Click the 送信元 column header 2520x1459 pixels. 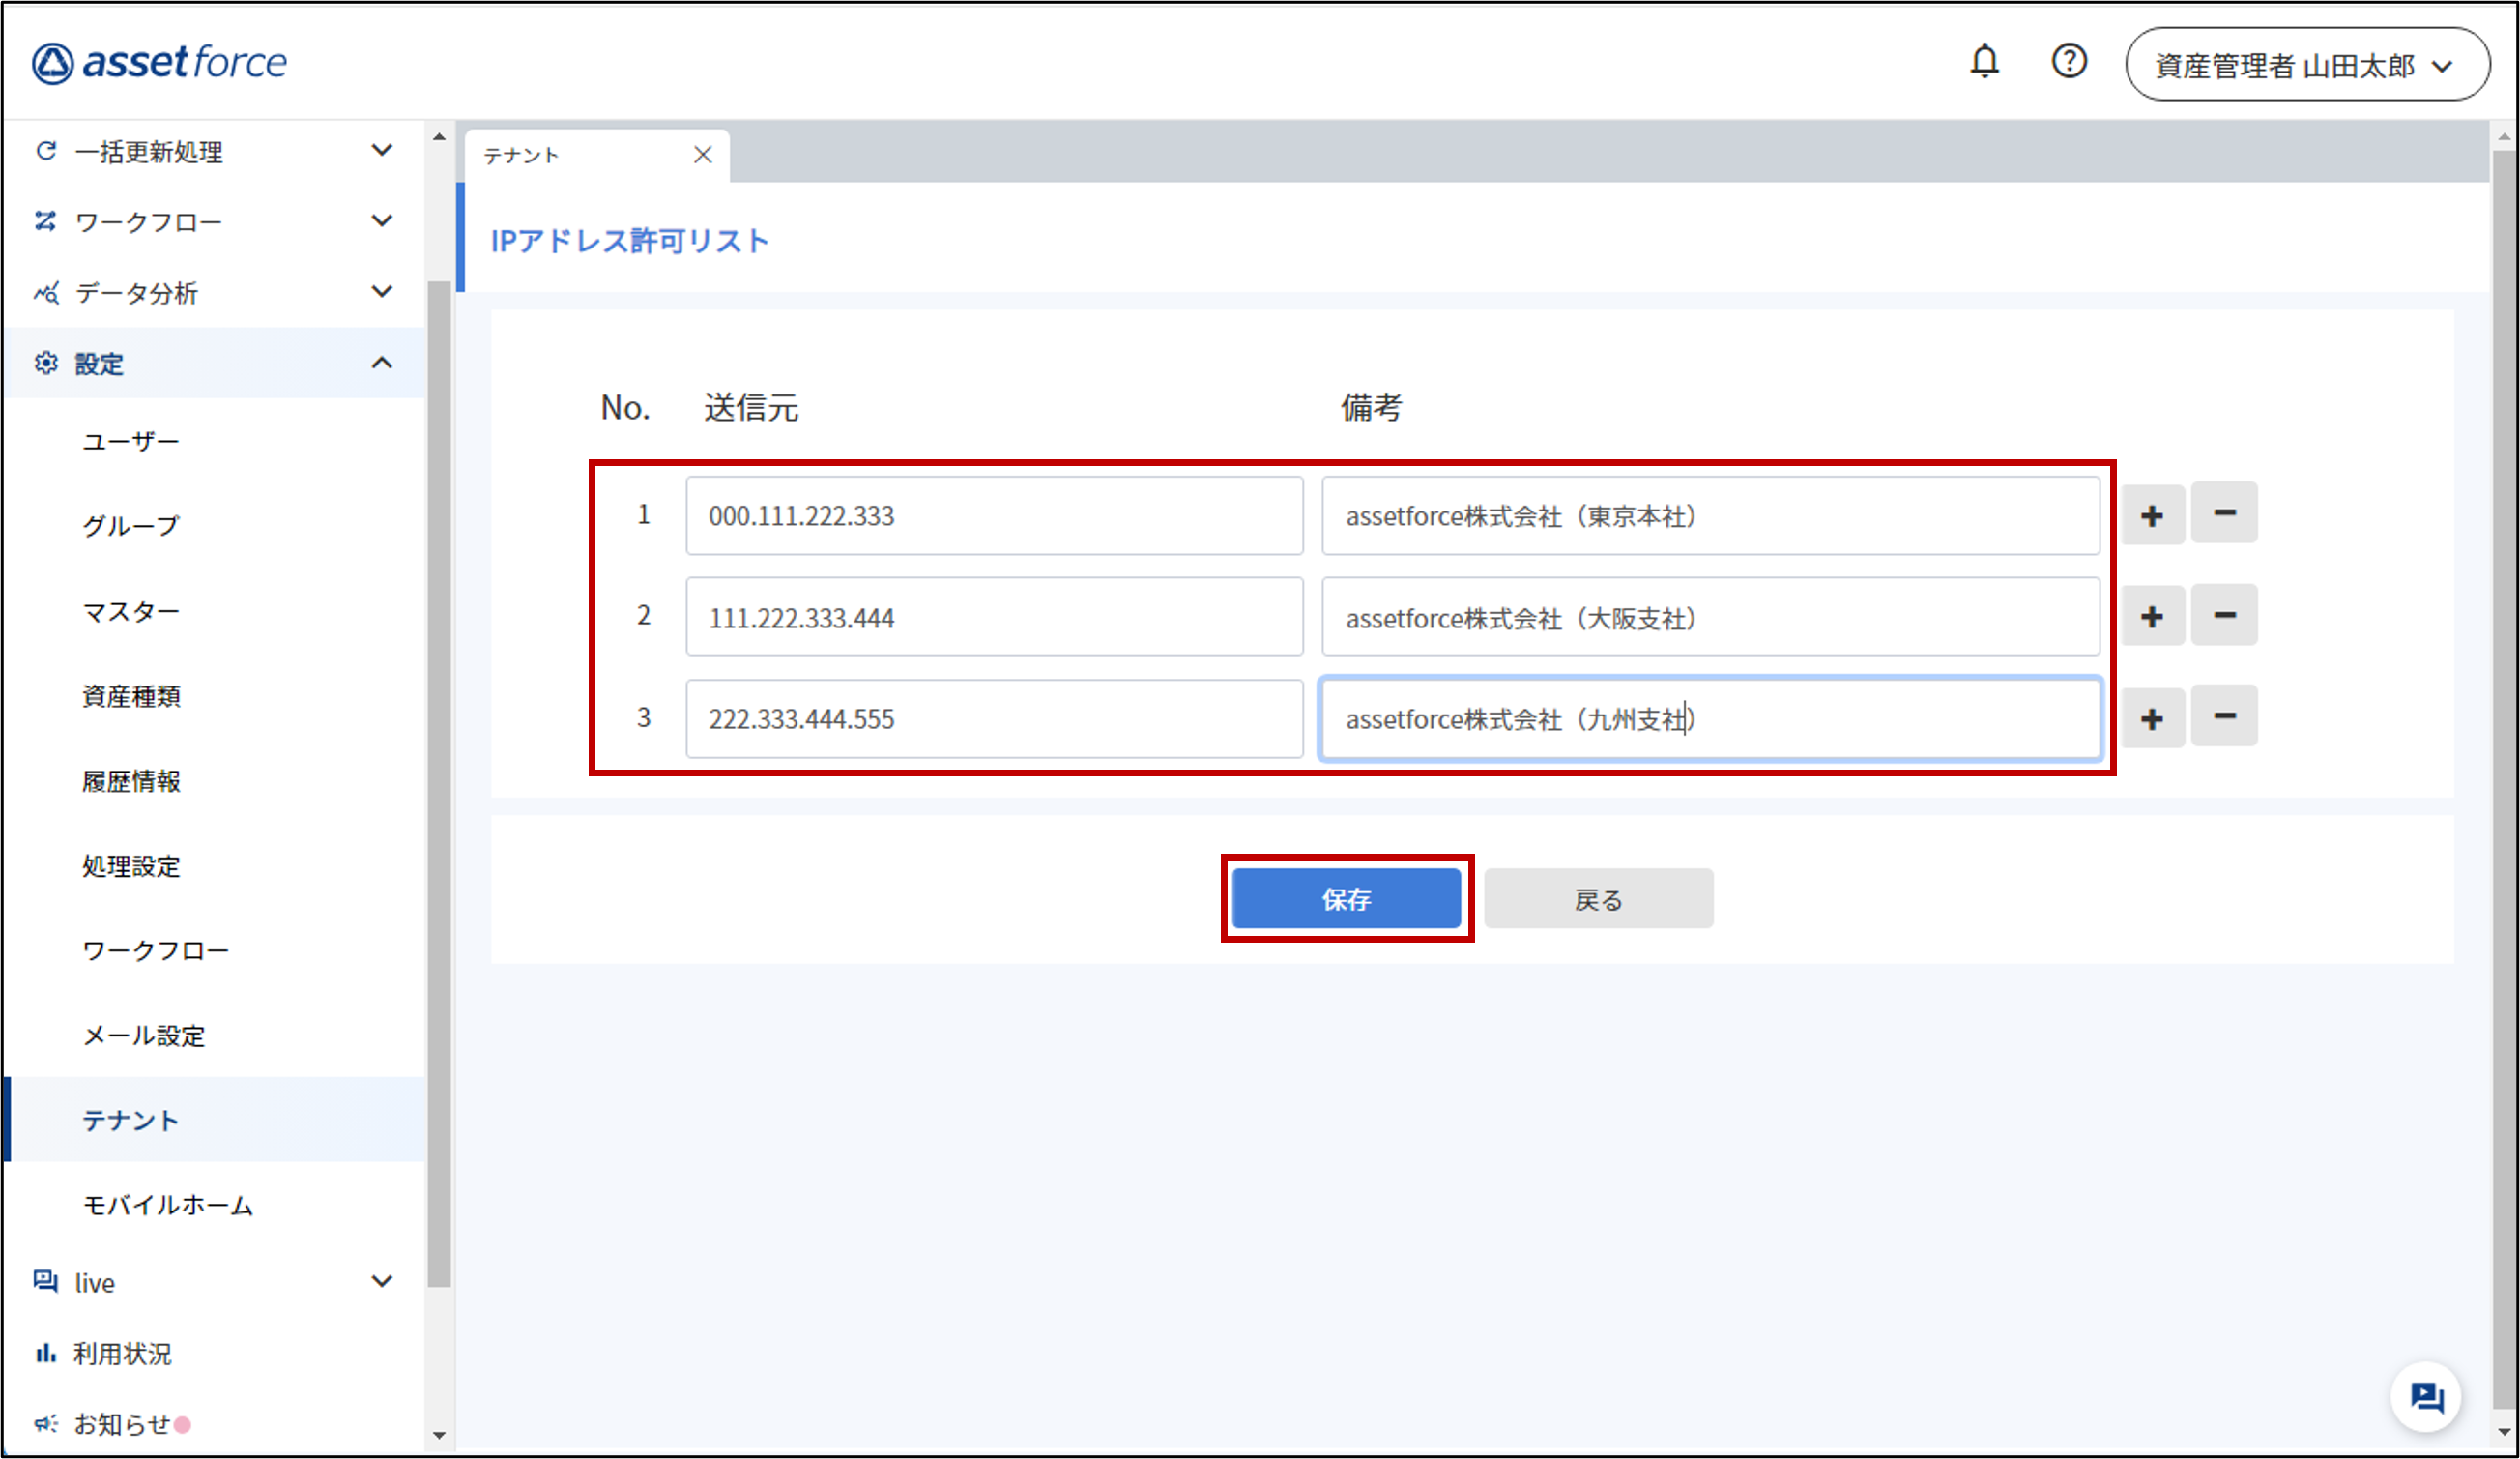751,407
